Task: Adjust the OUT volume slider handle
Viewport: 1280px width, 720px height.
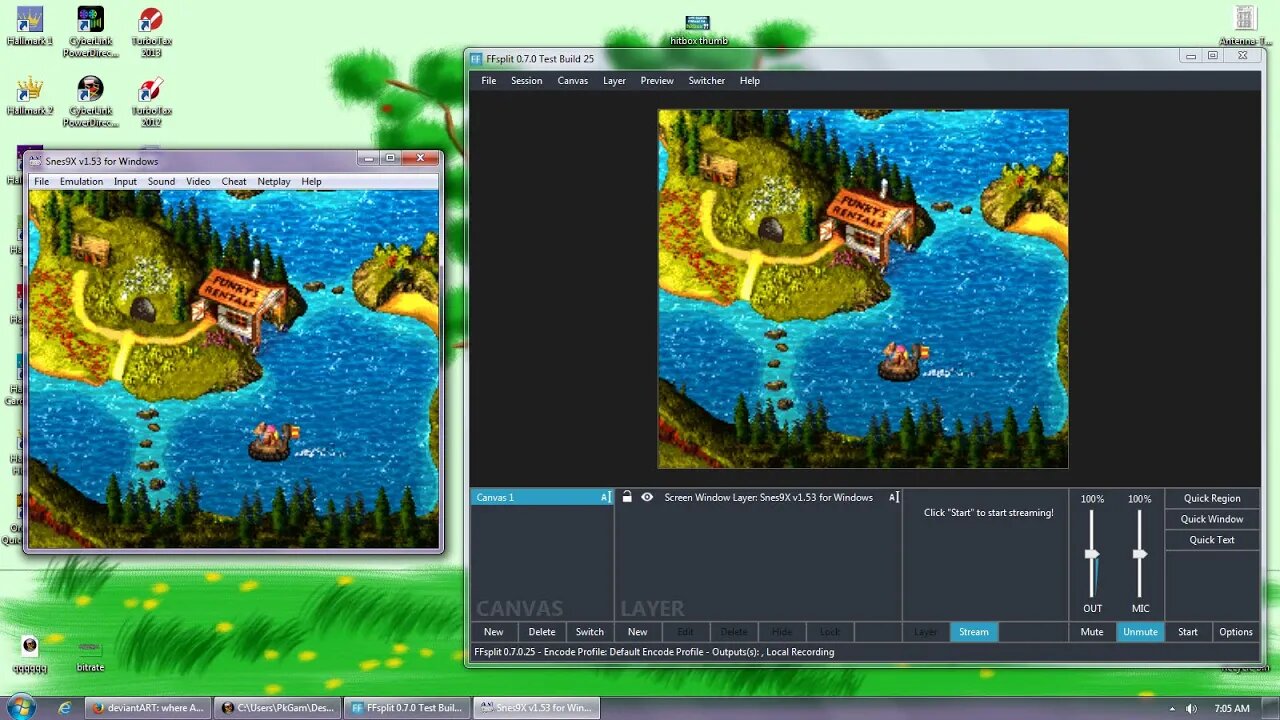Action: click(x=1092, y=554)
